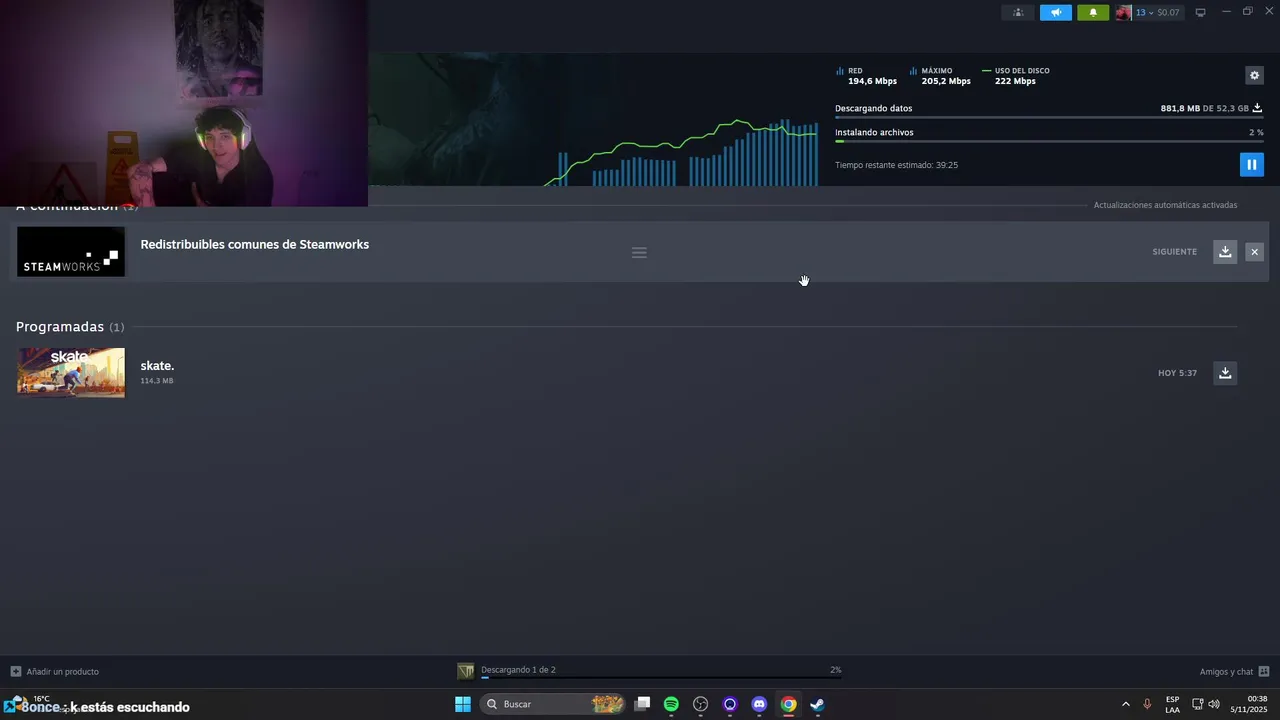
Task: Click the USO DEL DISCO 222 Mbps stat
Action: [x=1015, y=76]
